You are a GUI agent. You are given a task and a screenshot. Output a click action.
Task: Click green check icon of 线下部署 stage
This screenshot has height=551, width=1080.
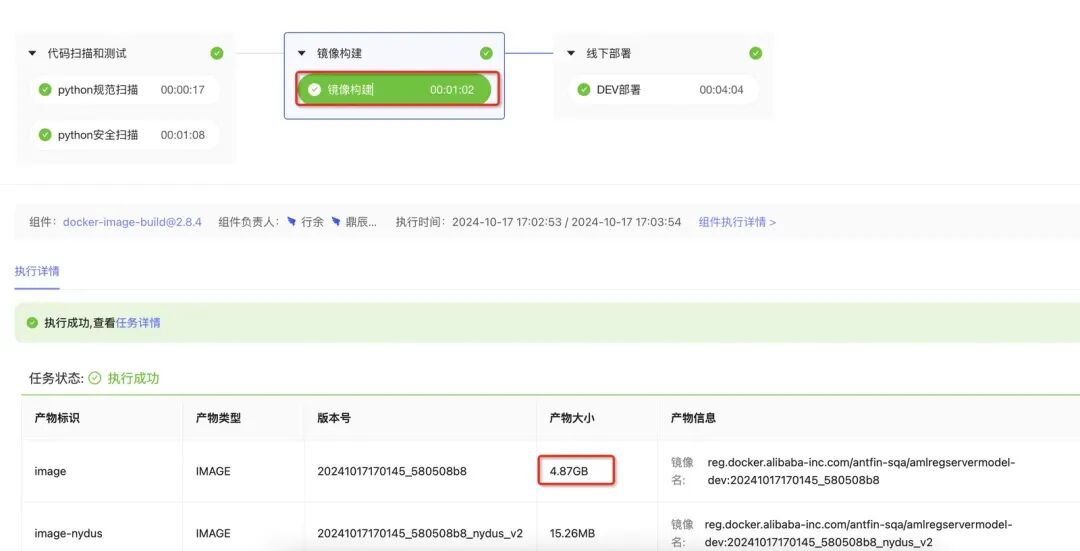756,53
